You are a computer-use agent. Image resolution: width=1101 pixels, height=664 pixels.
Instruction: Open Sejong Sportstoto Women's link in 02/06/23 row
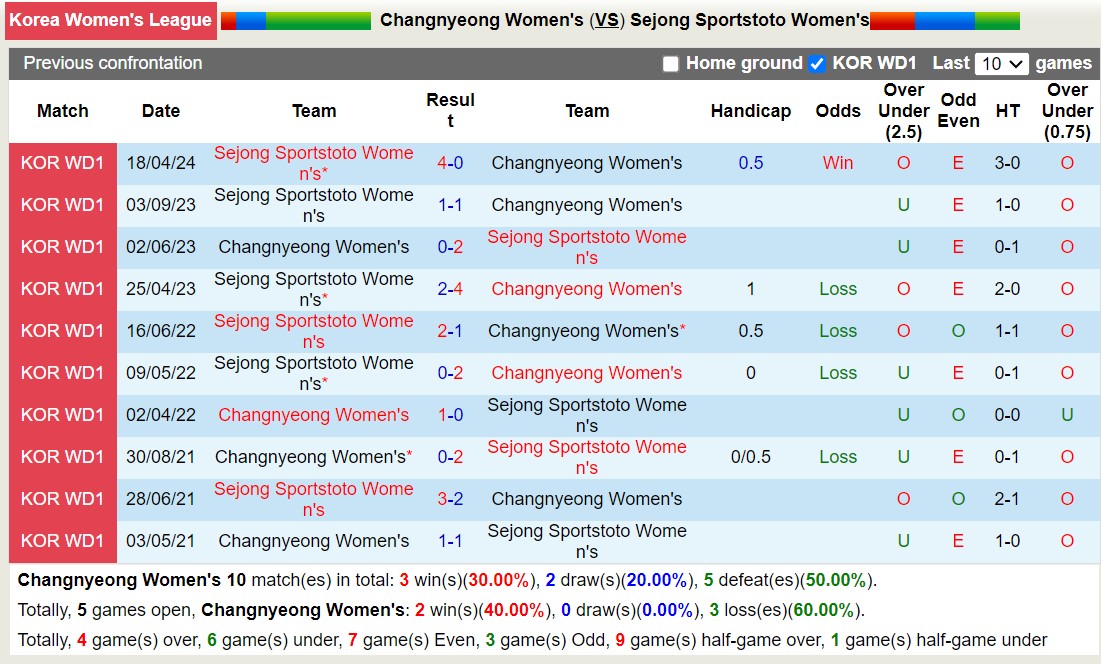point(587,247)
